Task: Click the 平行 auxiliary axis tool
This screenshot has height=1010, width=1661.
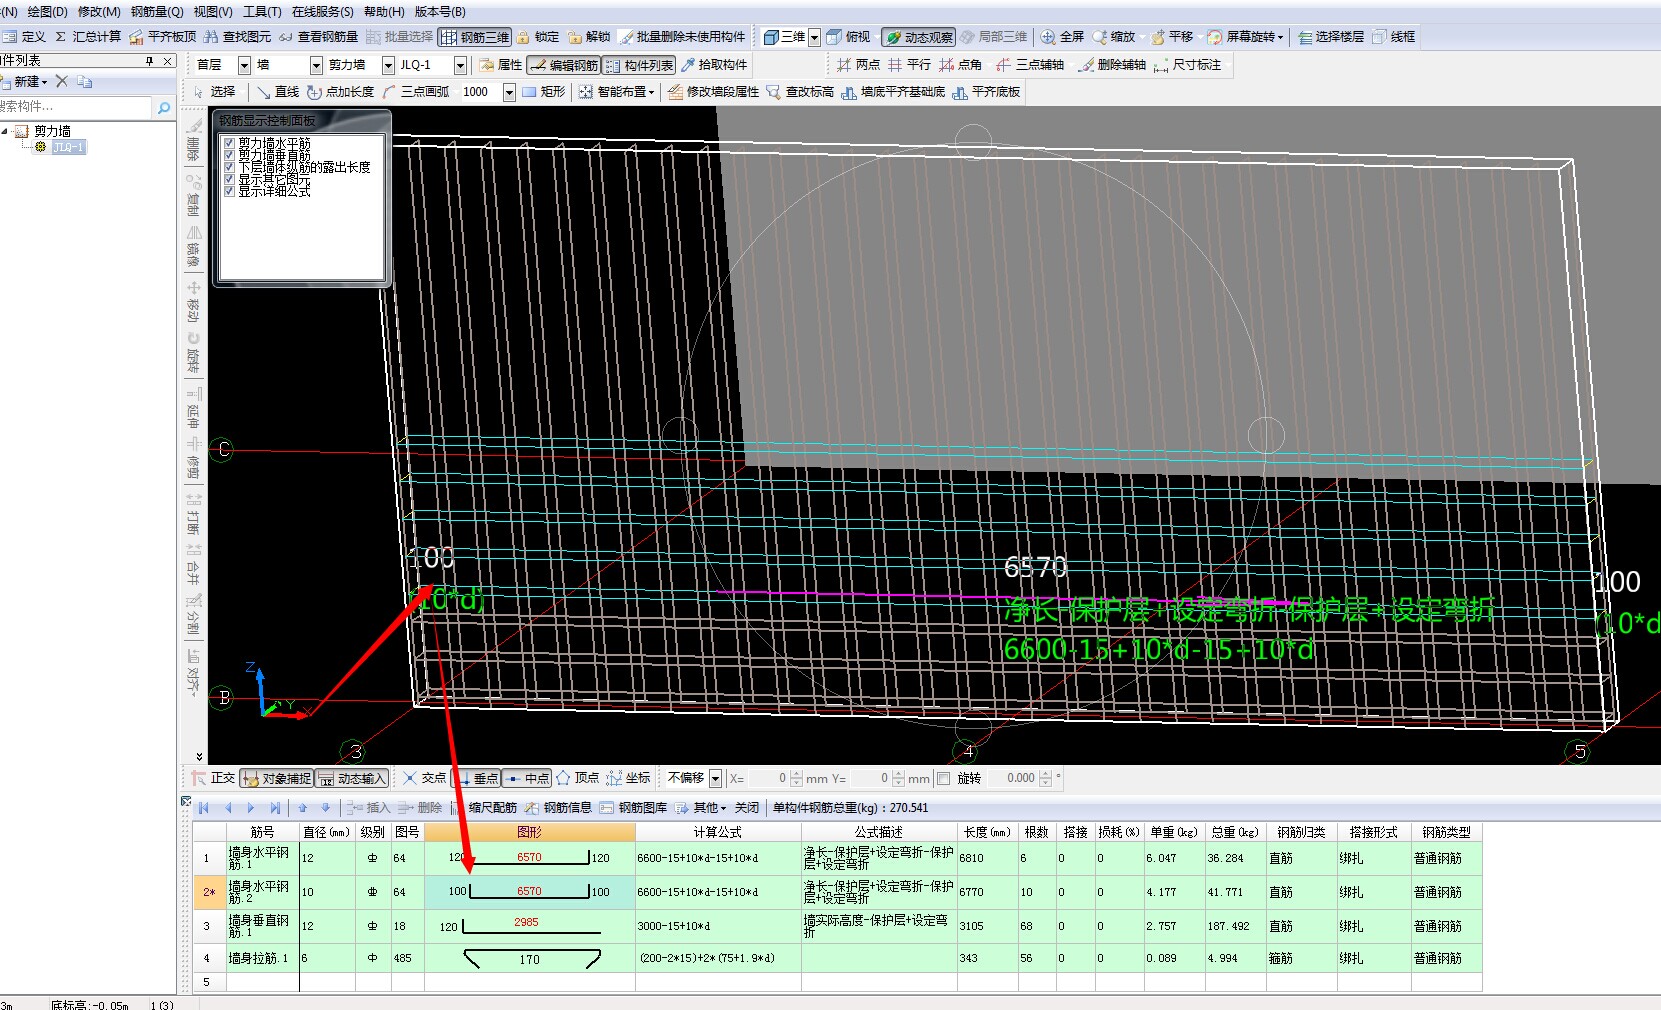Action: click(909, 65)
